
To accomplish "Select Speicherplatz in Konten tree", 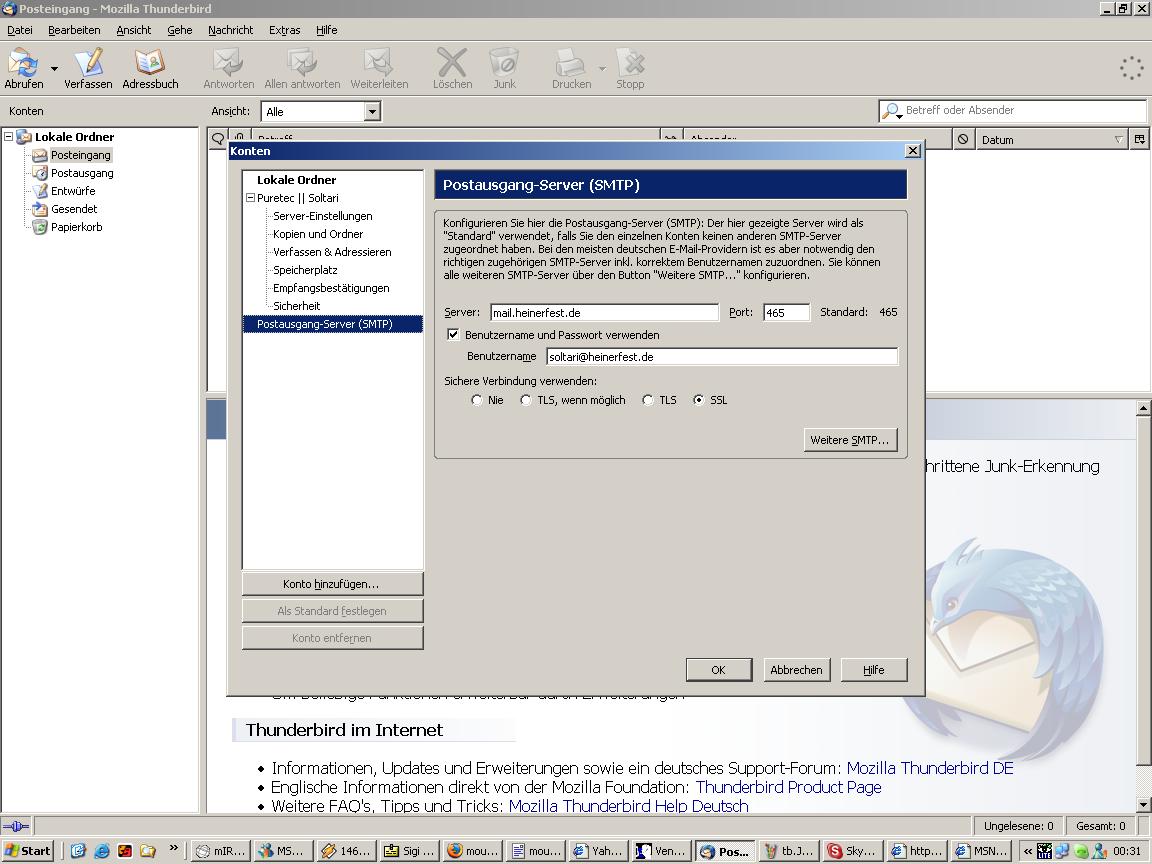I will (305, 270).
